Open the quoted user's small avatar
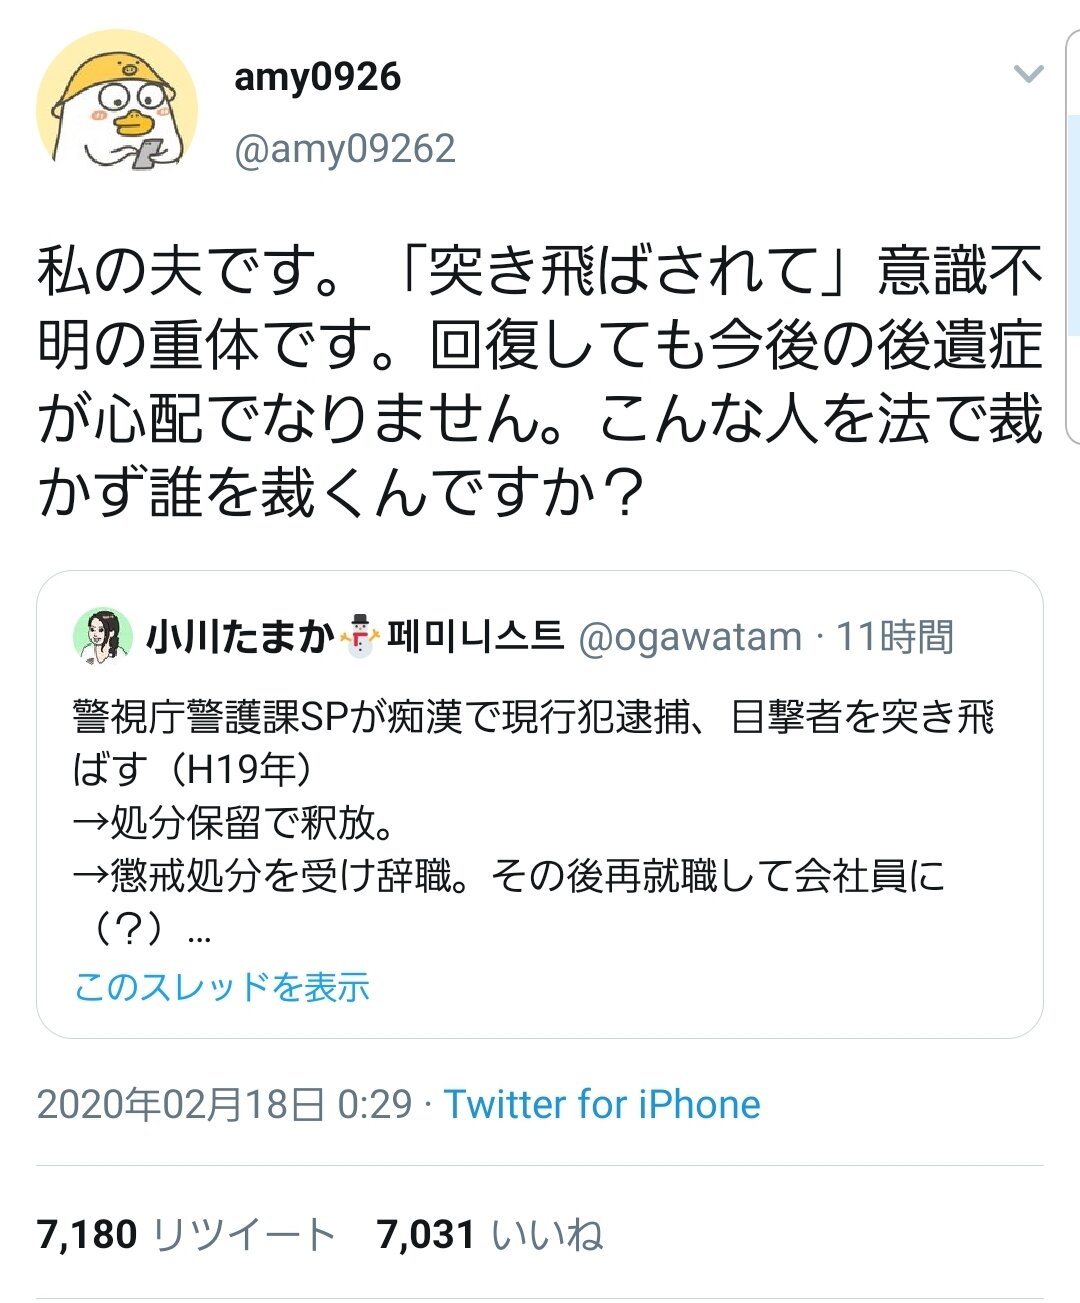Image resolution: width=1080 pixels, height=1303 pixels. coord(103,636)
